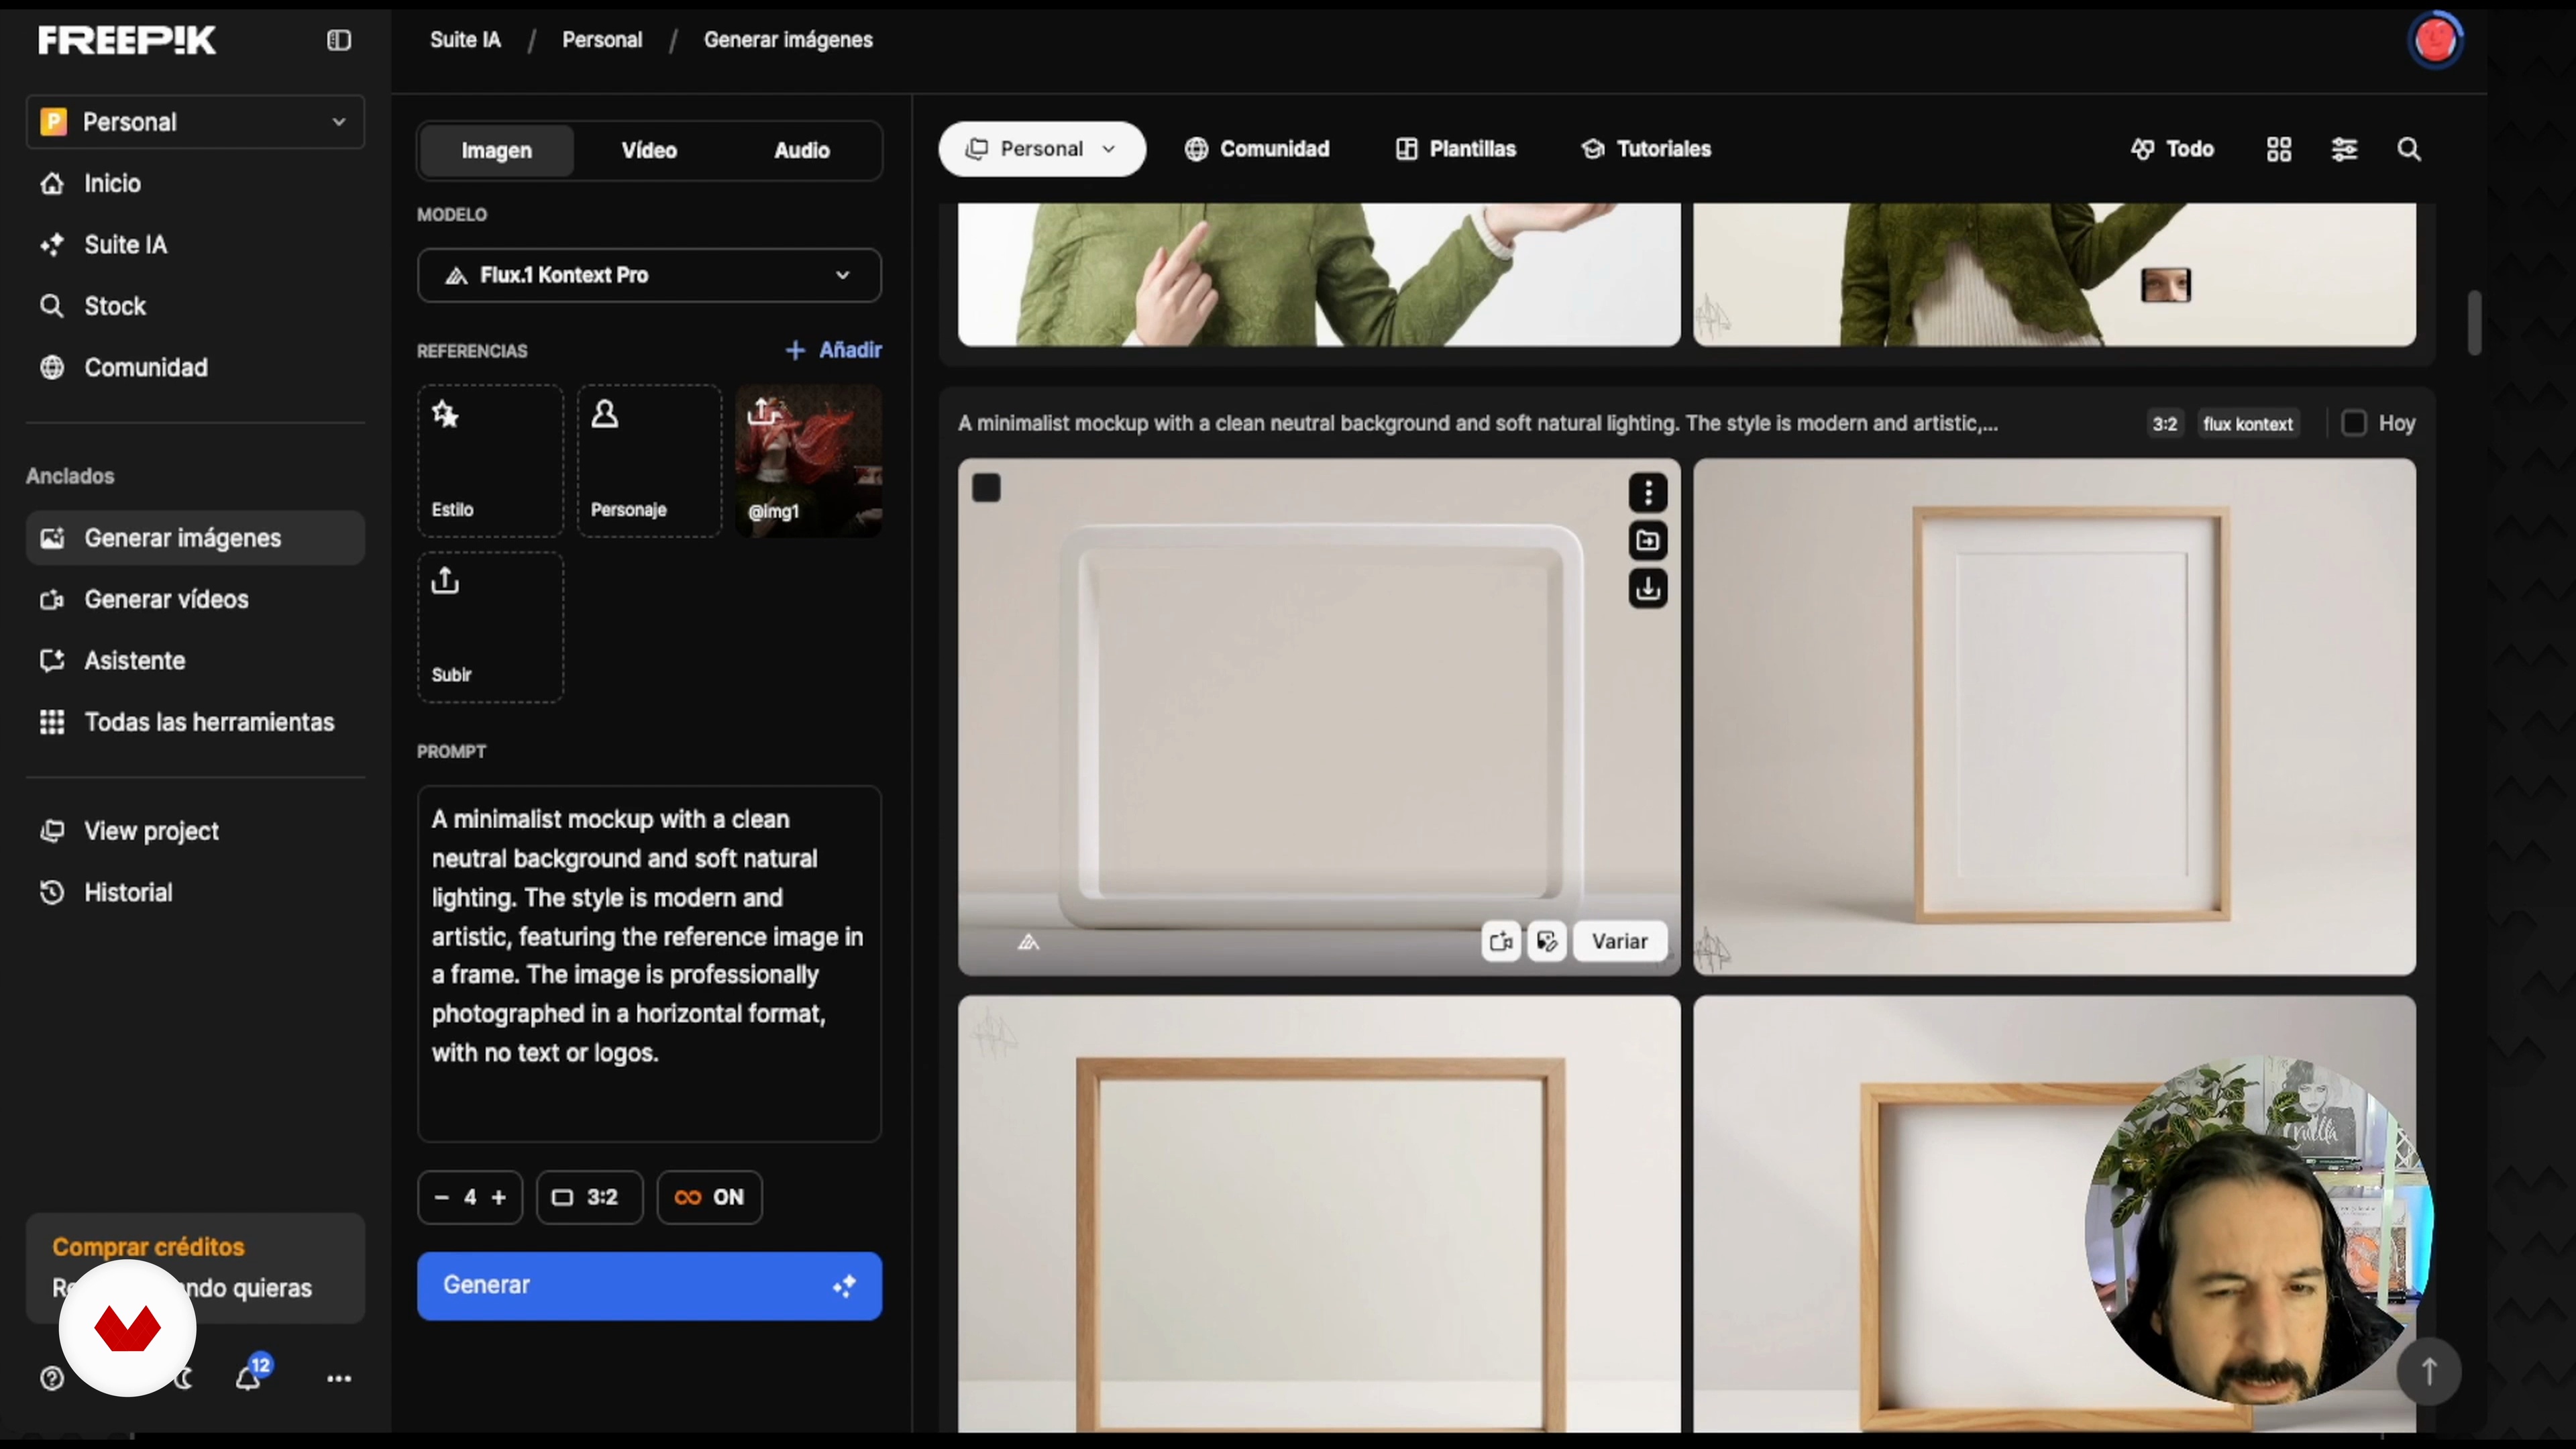2576x1449 pixels.
Task: Add an Estilo style reference
Action: (490, 461)
